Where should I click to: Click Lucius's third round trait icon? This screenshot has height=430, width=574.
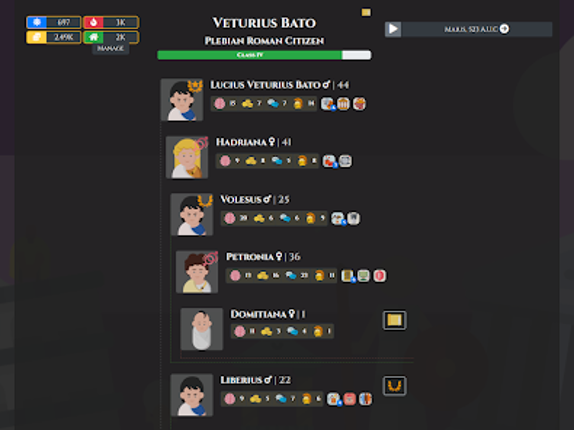[x=359, y=104]
